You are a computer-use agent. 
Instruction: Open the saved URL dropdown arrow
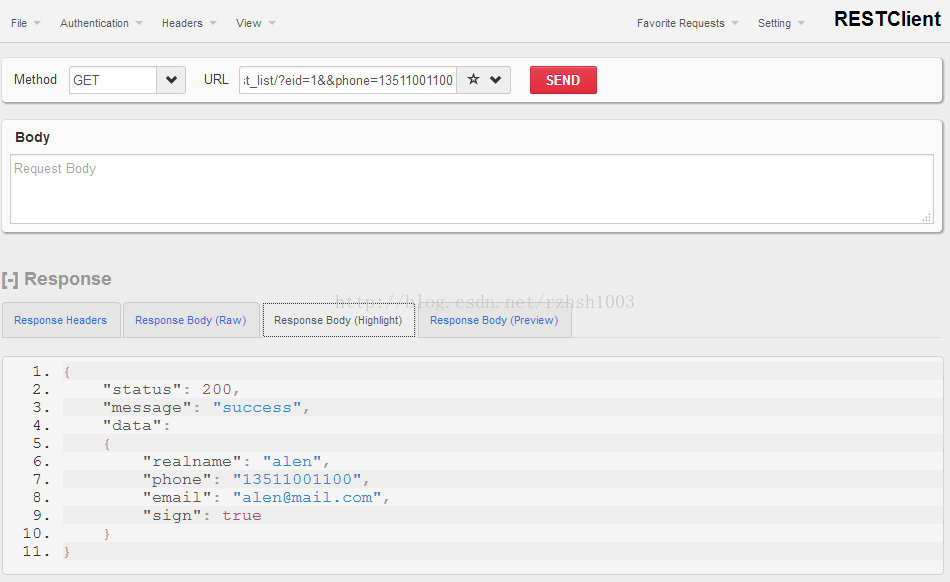(496, 80)
